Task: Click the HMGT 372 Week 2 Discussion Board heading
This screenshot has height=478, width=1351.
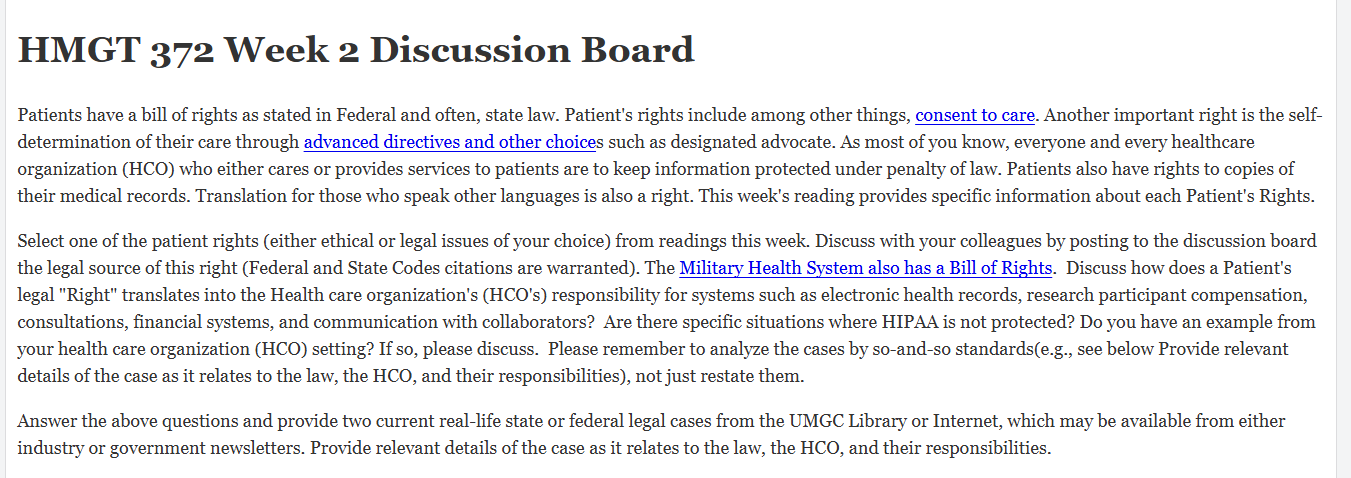Action: 356,50
